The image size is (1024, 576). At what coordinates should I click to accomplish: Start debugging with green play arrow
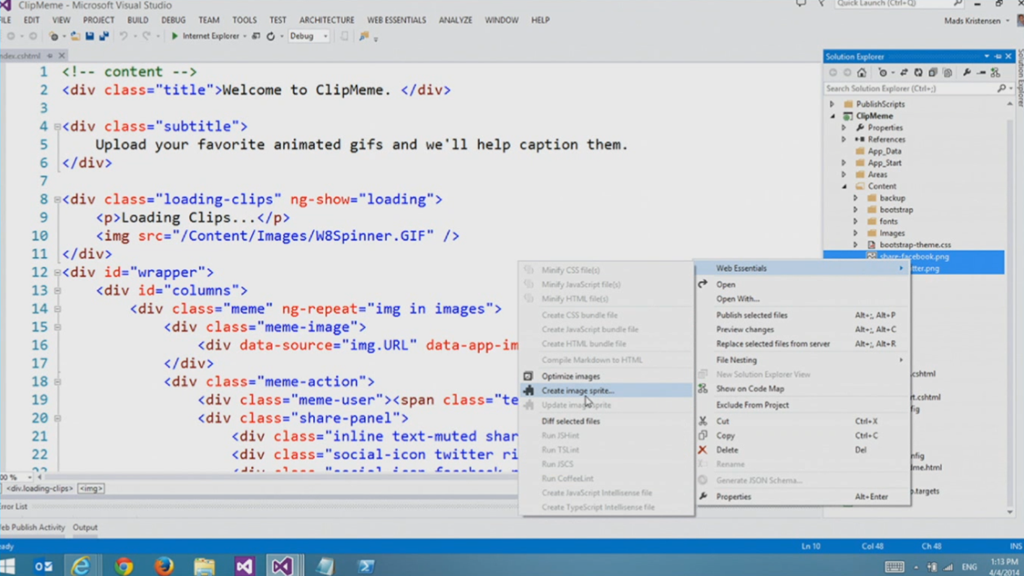[x=174, y=37]
